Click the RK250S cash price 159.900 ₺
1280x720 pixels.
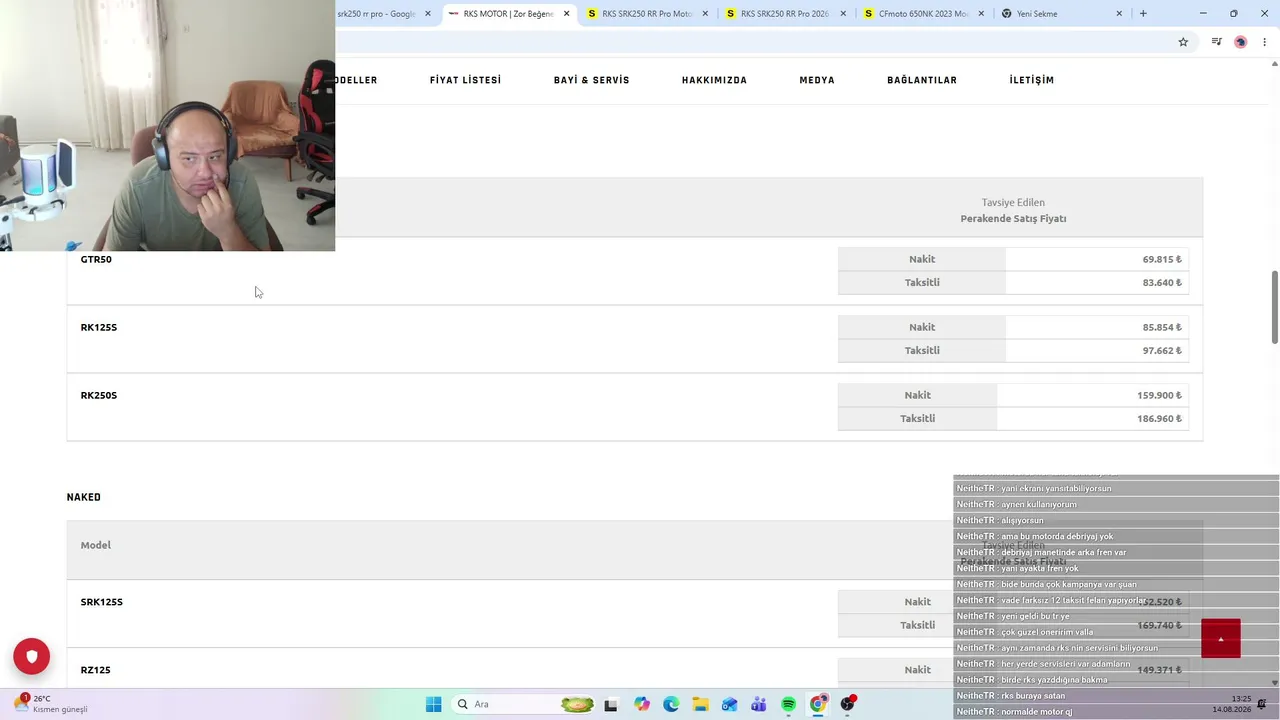(1159, 395)
